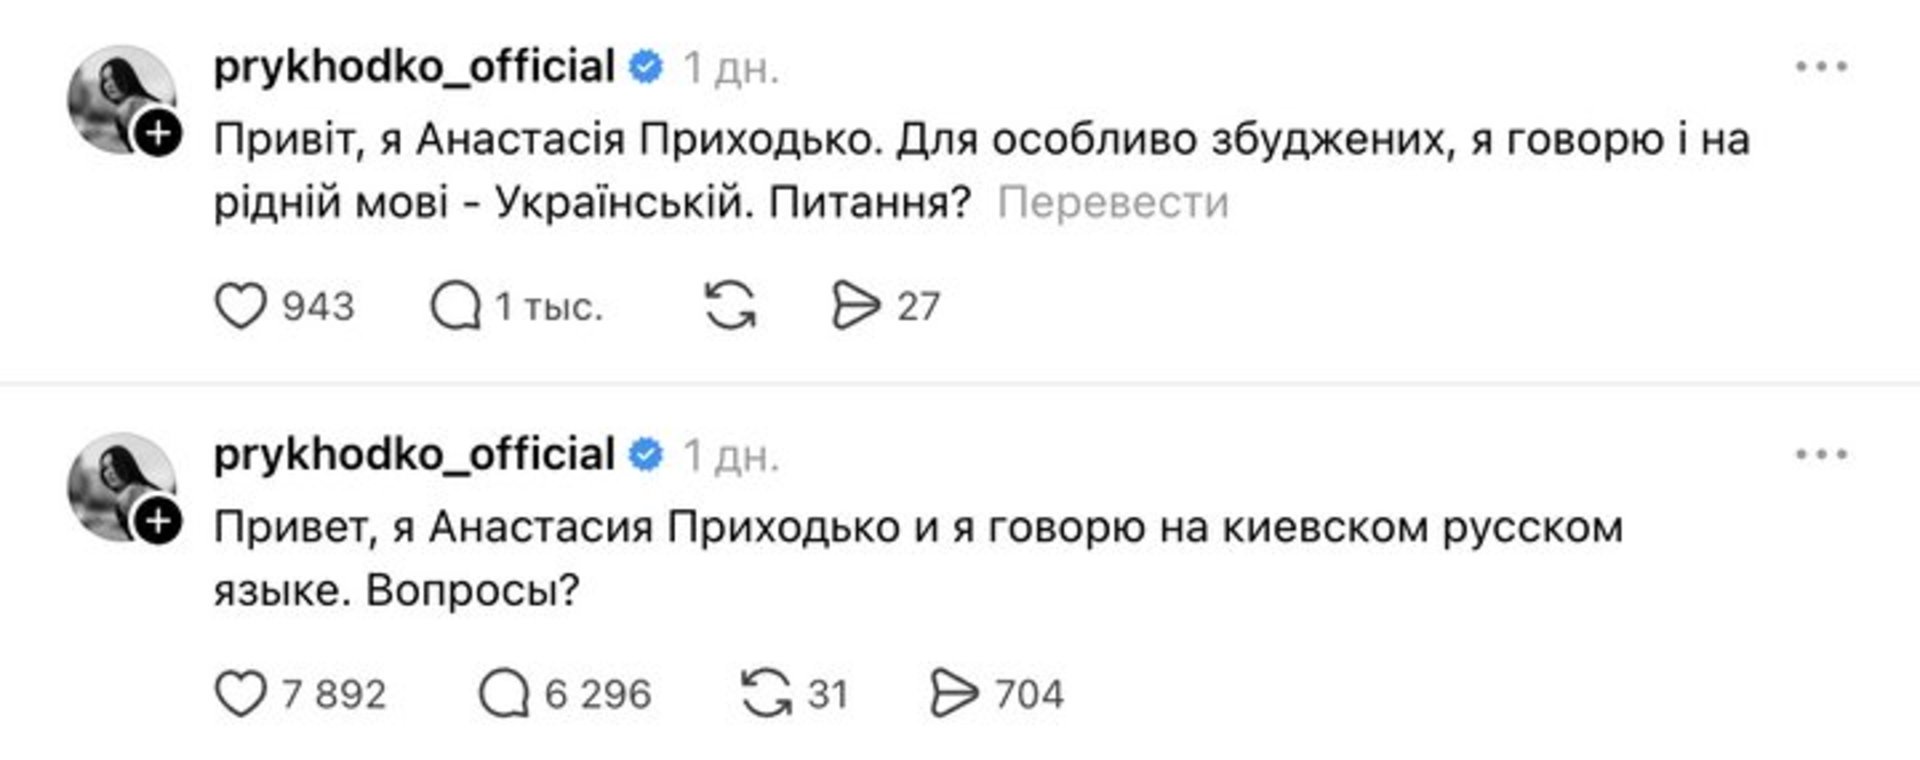The height and width of the screenshot is (760, 1920).
Task: Follow via plus badge on bottom avatar
Action: pyautogui.click(x=158, y=522)
